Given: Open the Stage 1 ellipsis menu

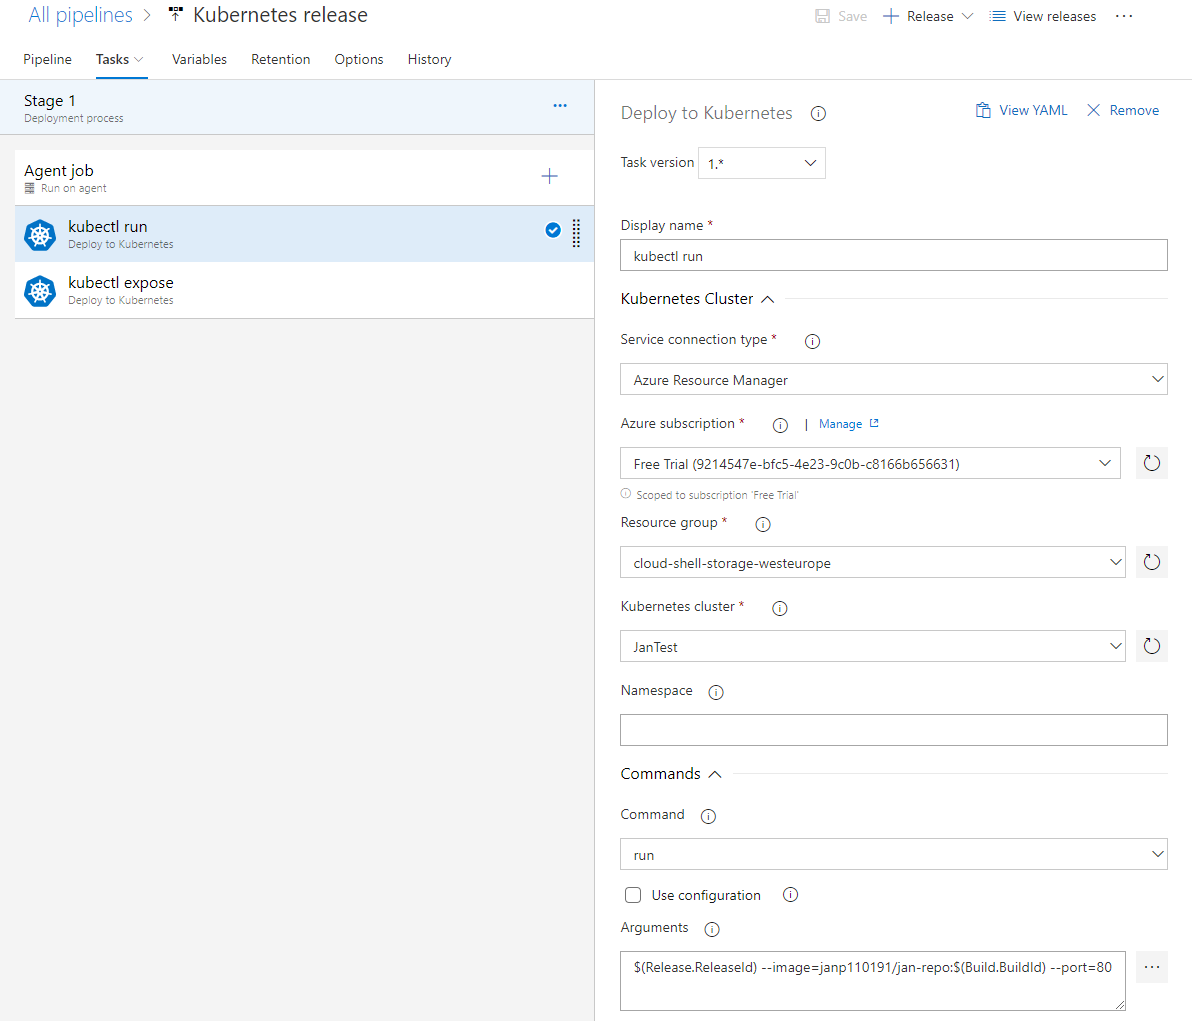Looking at the screenshot, I should point(560,106).
